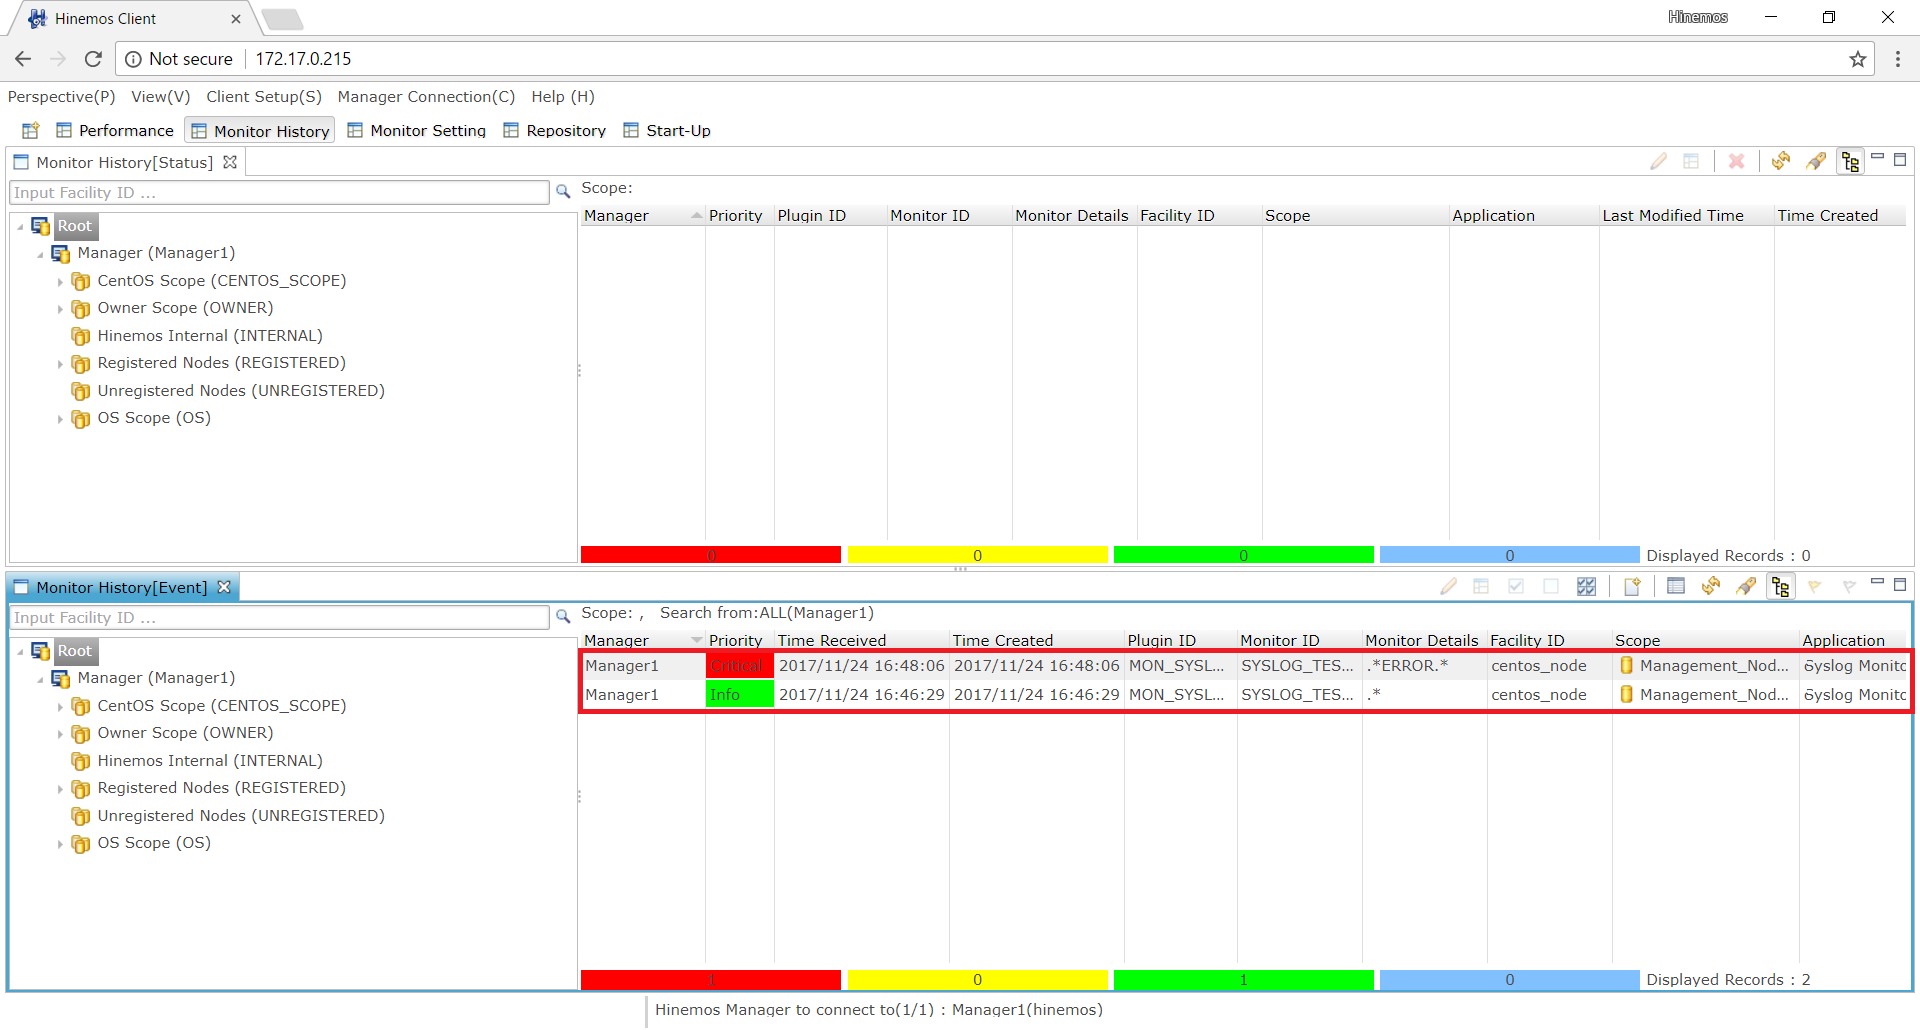Open the Perspective(P) menu
Image resolution: width=1920 pixels, height=1030 pixels.
pos(61,97)
